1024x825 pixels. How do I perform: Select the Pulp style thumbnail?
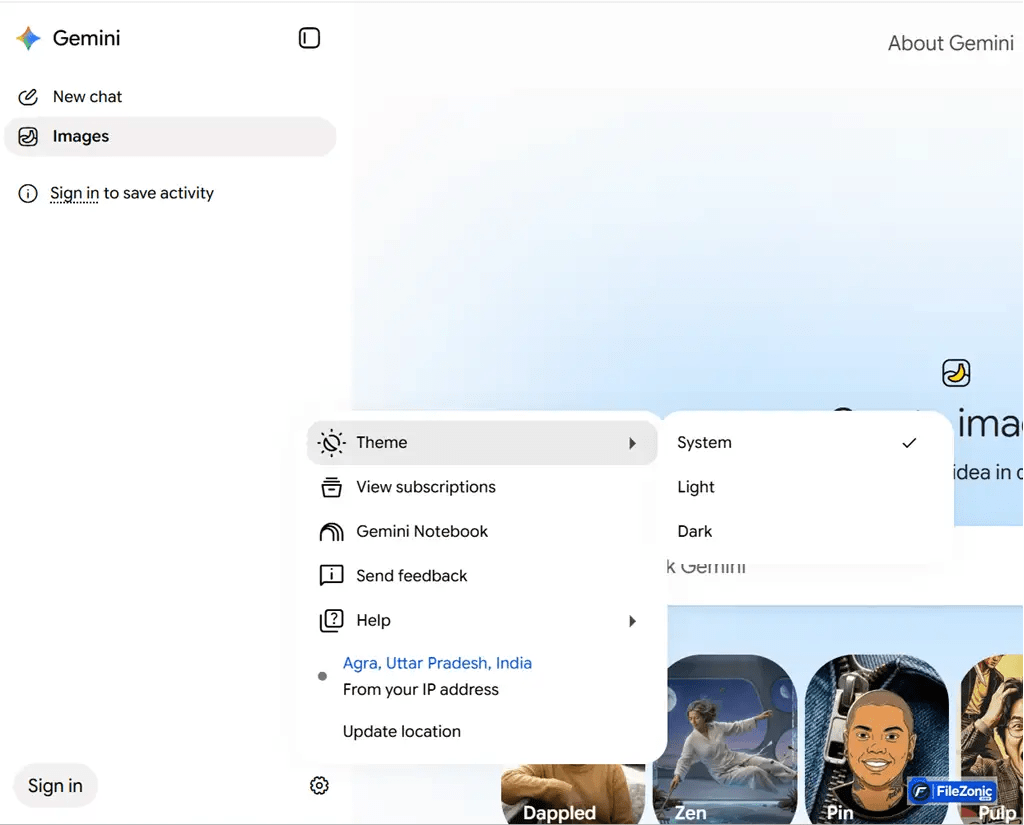991,739
